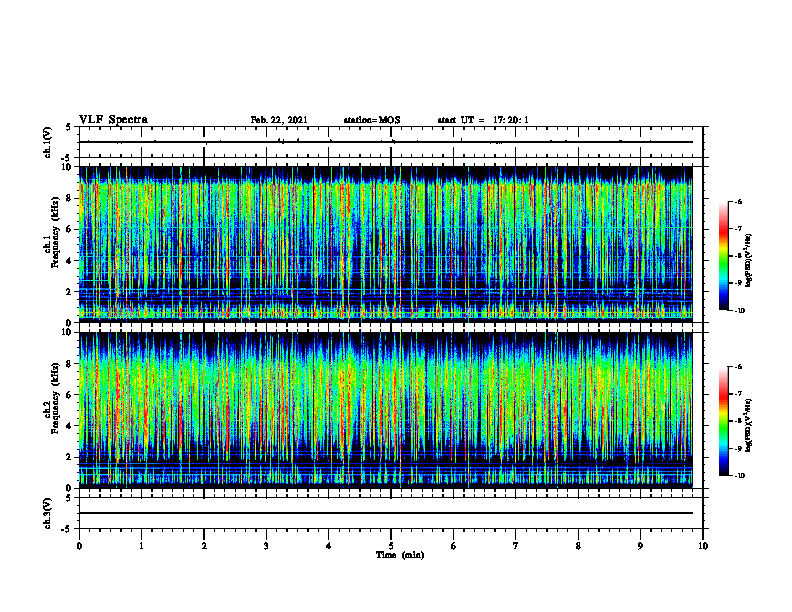The width and height of the screenshot is (792, 612).
Task: Click time axis tick label 10
Action: coord(703,546)
